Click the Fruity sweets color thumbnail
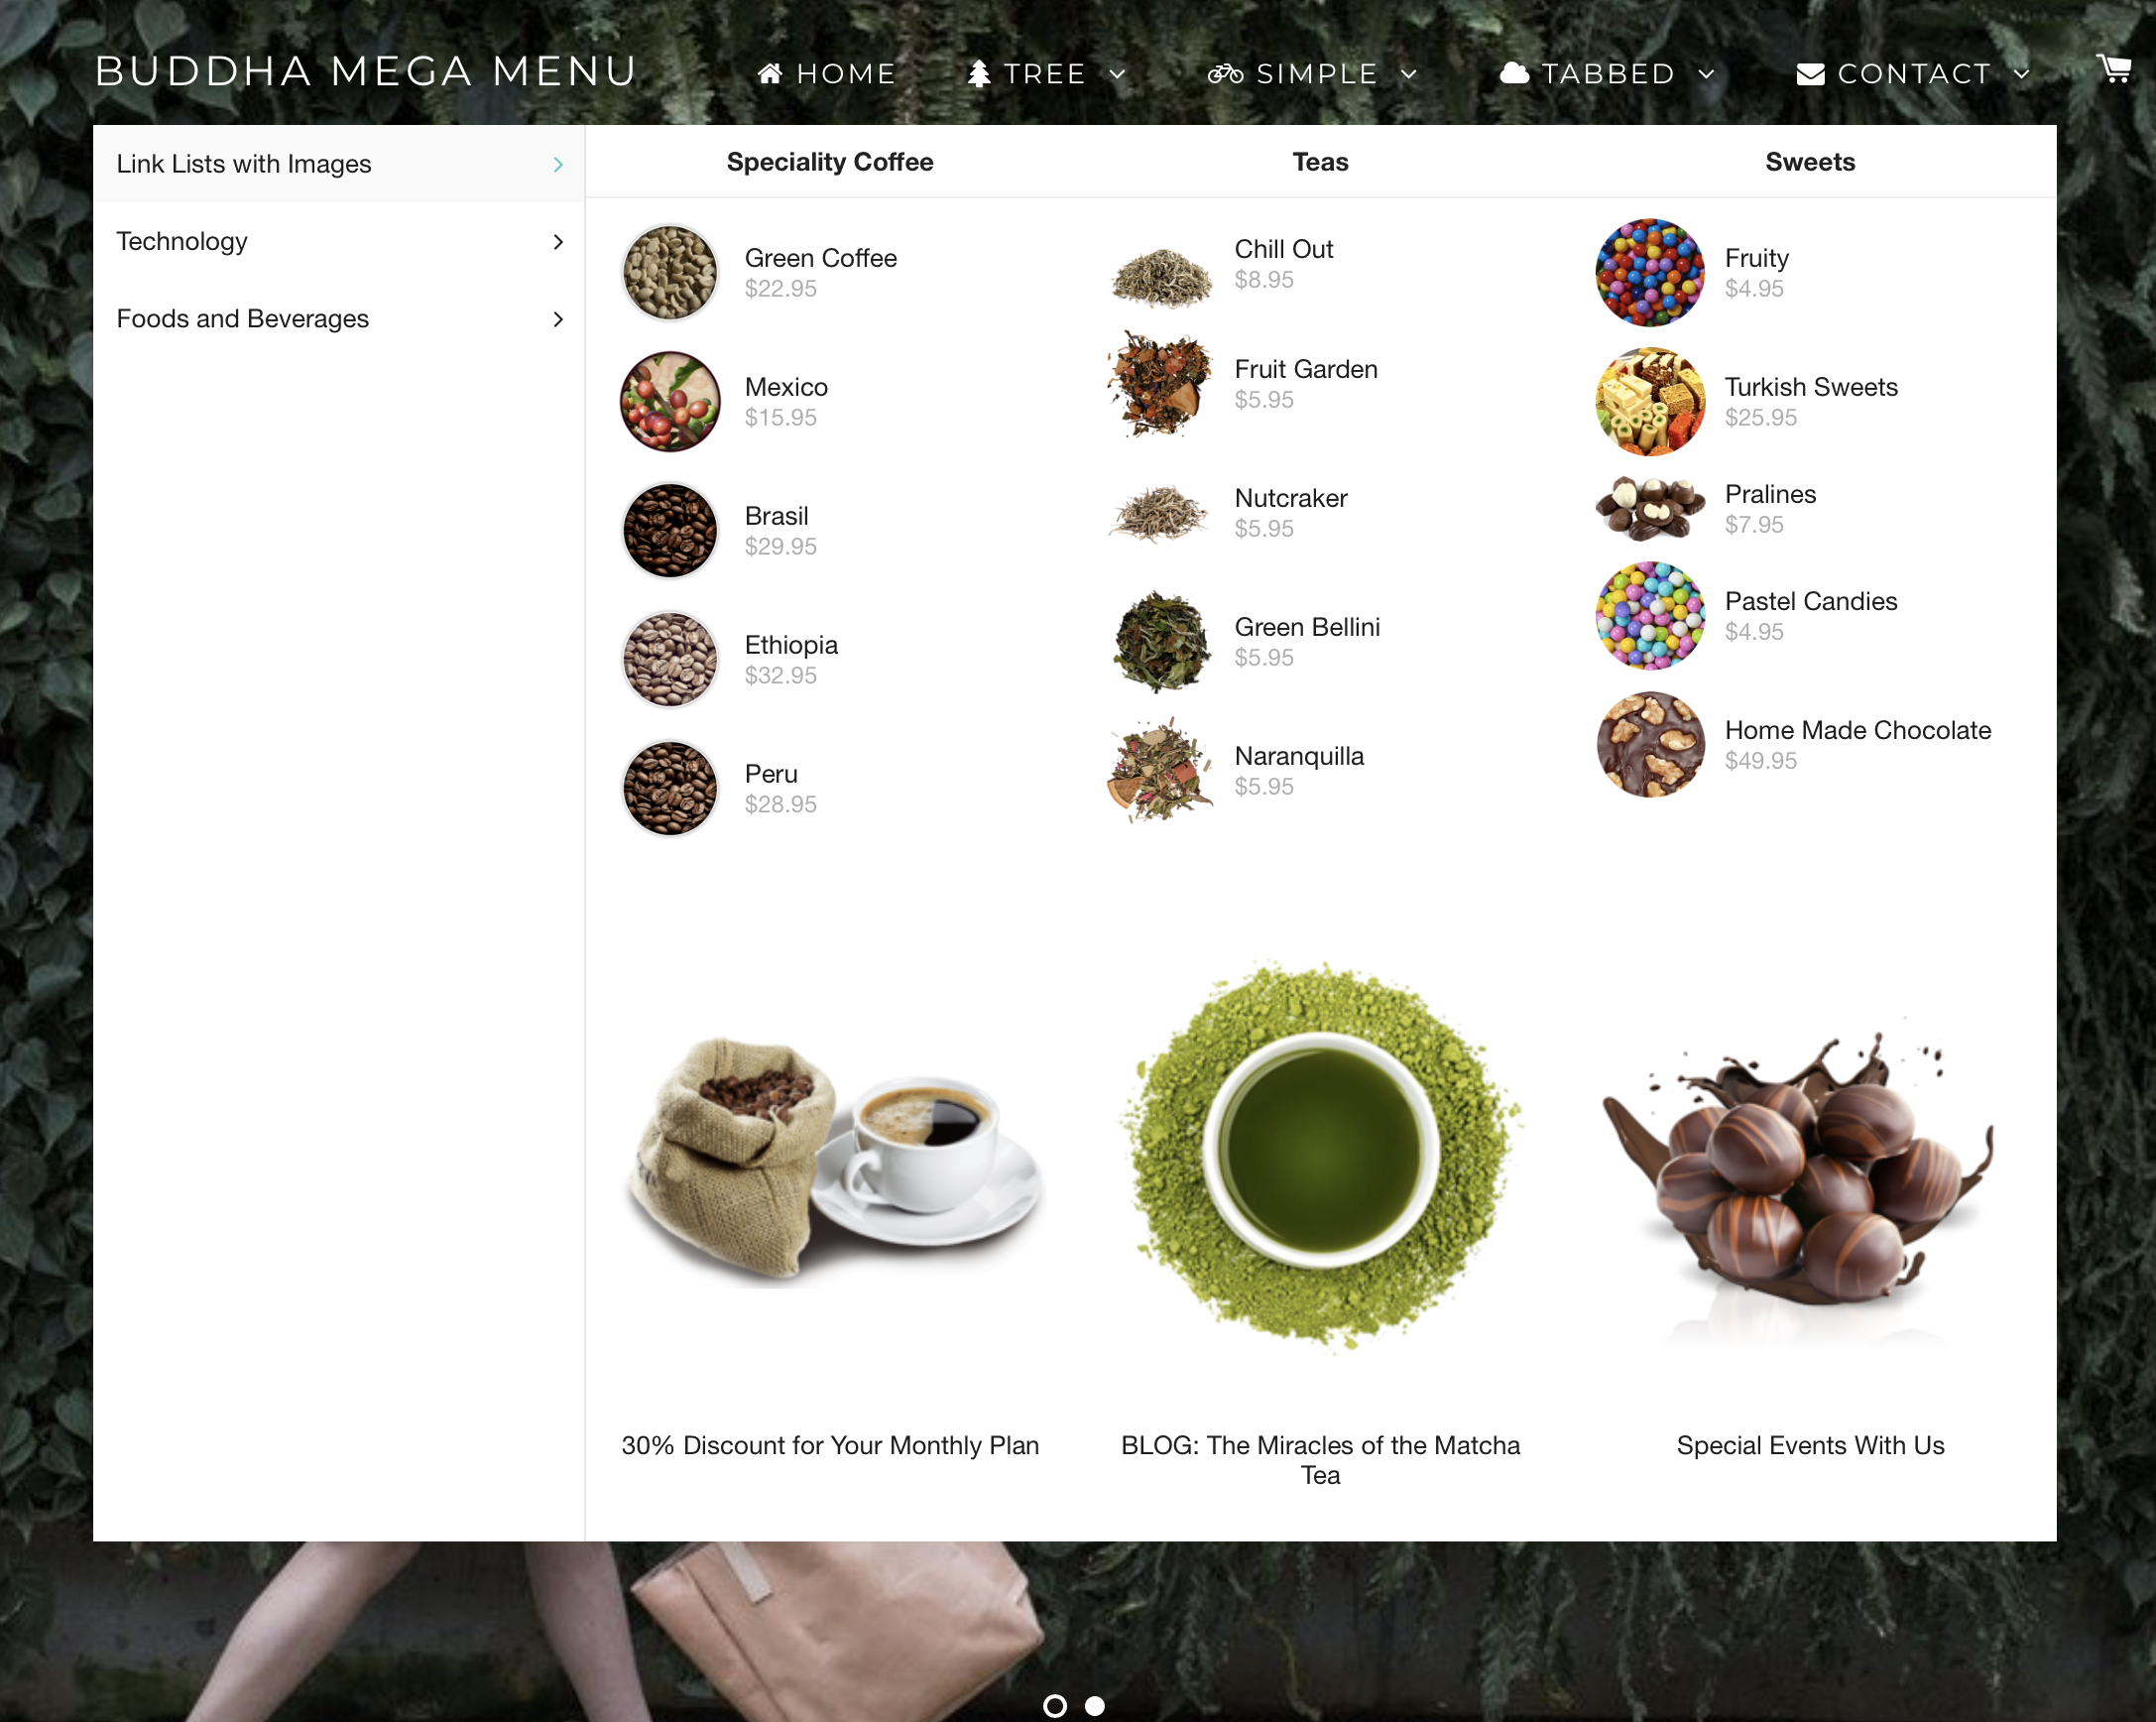The width and height of the screenshot is (2156, 1722). (x=1648, y=273)
